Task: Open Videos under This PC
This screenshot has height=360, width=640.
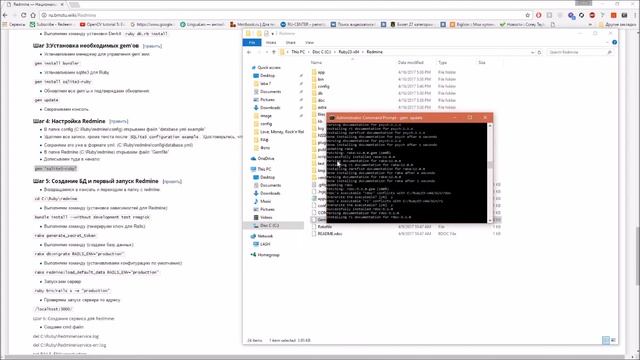Action: point(266,218)
